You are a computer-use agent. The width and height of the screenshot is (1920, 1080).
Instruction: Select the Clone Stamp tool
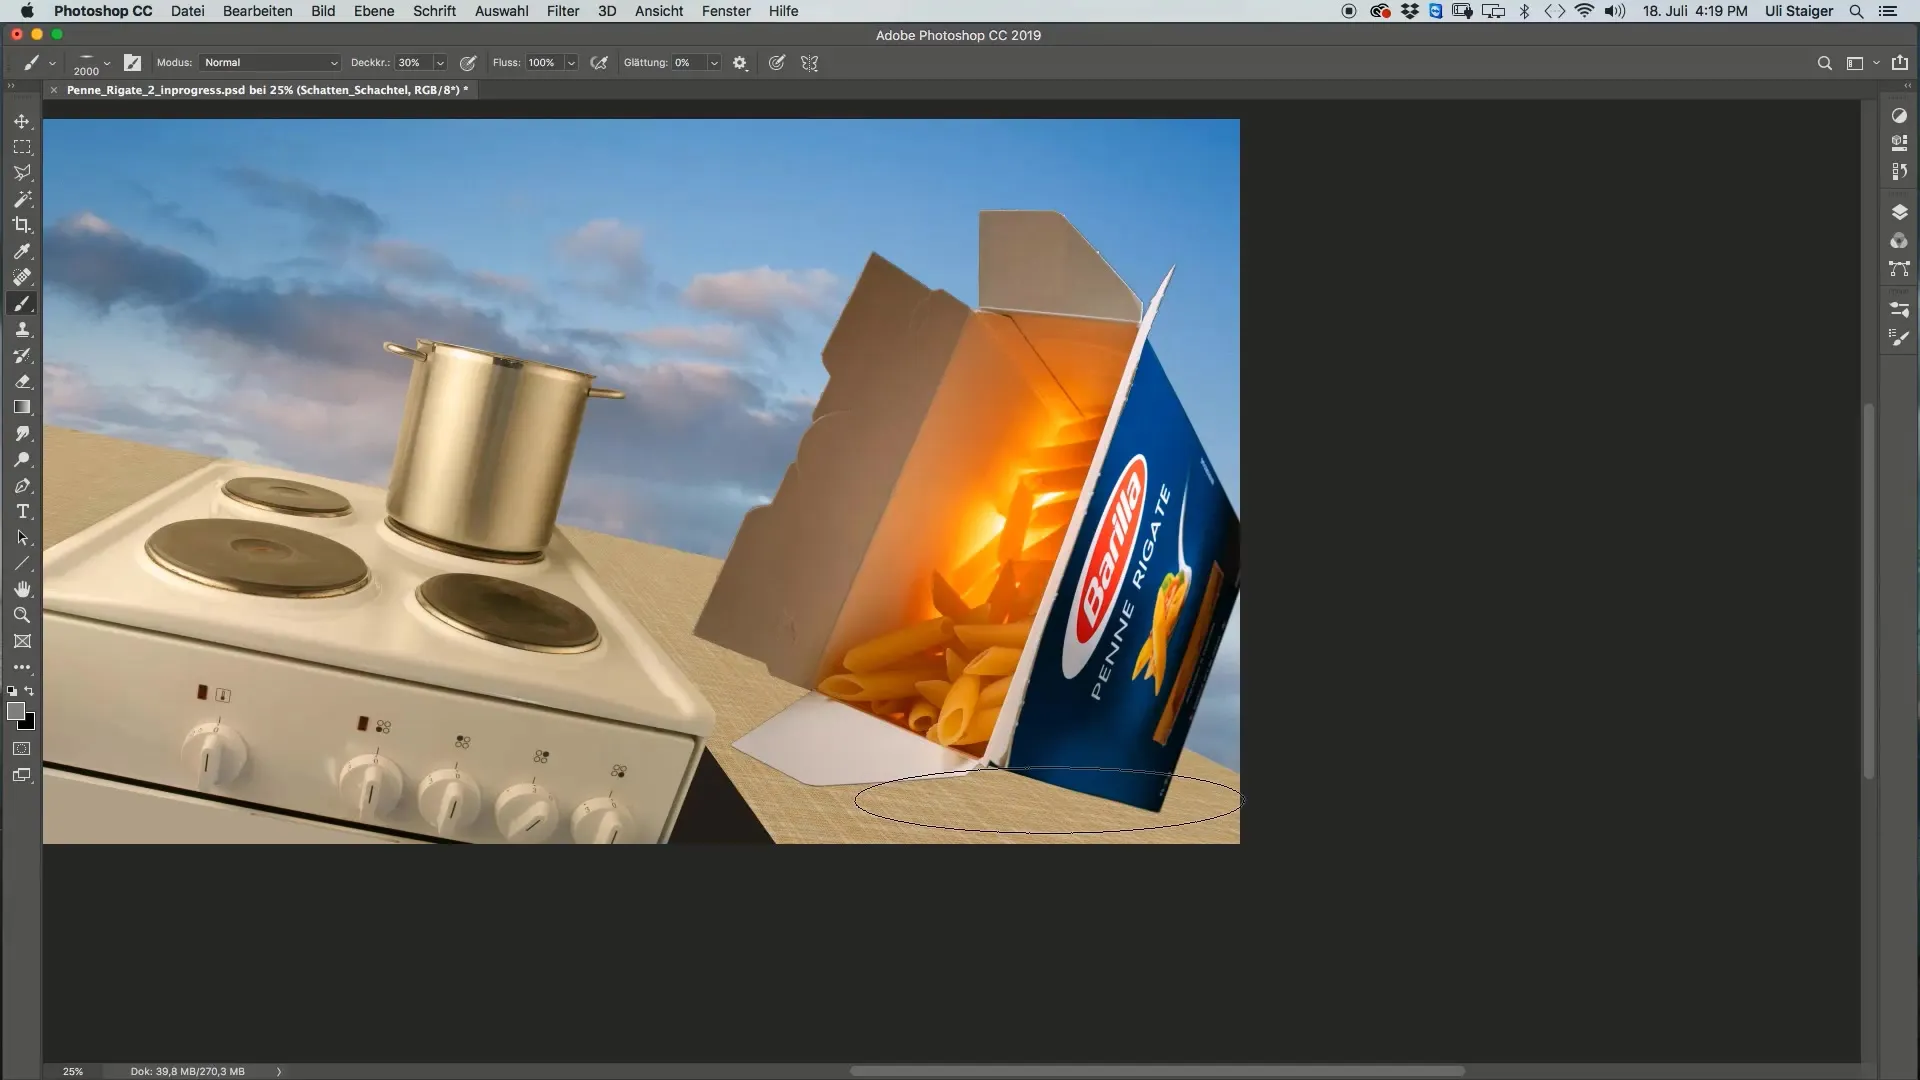(x=22, y=329)
